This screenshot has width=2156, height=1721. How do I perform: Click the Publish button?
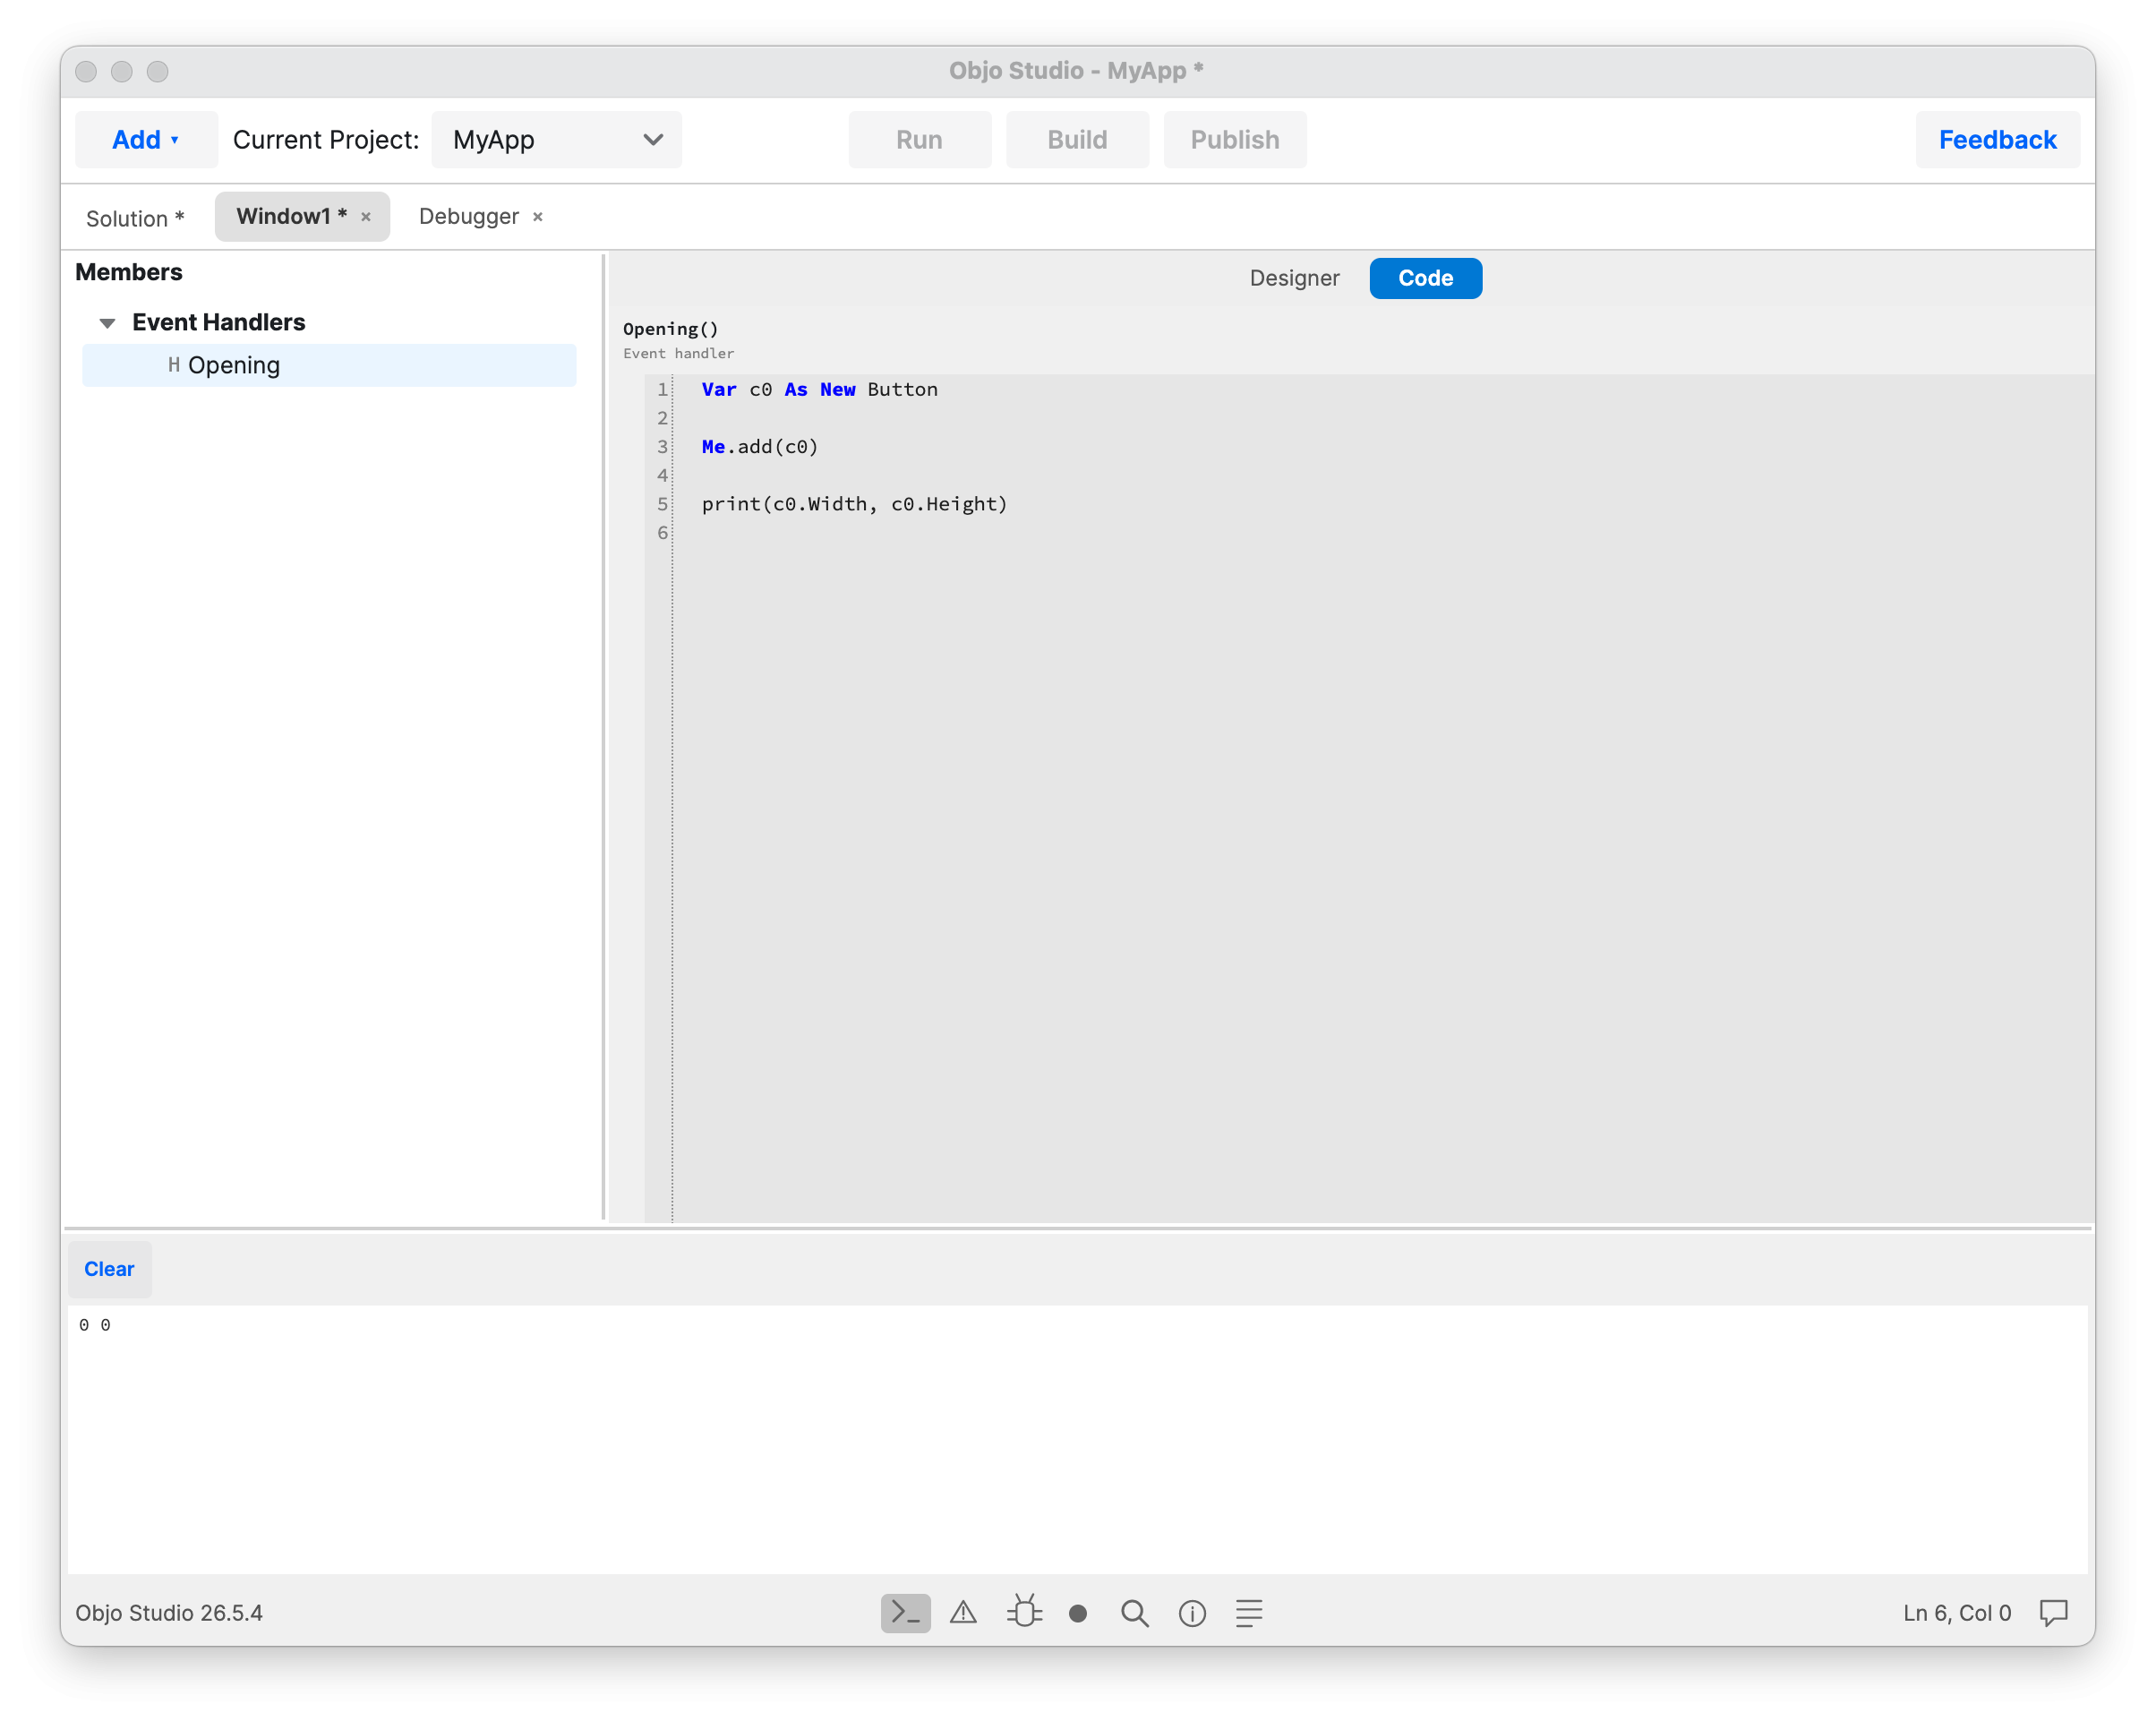pos(1235,140)
